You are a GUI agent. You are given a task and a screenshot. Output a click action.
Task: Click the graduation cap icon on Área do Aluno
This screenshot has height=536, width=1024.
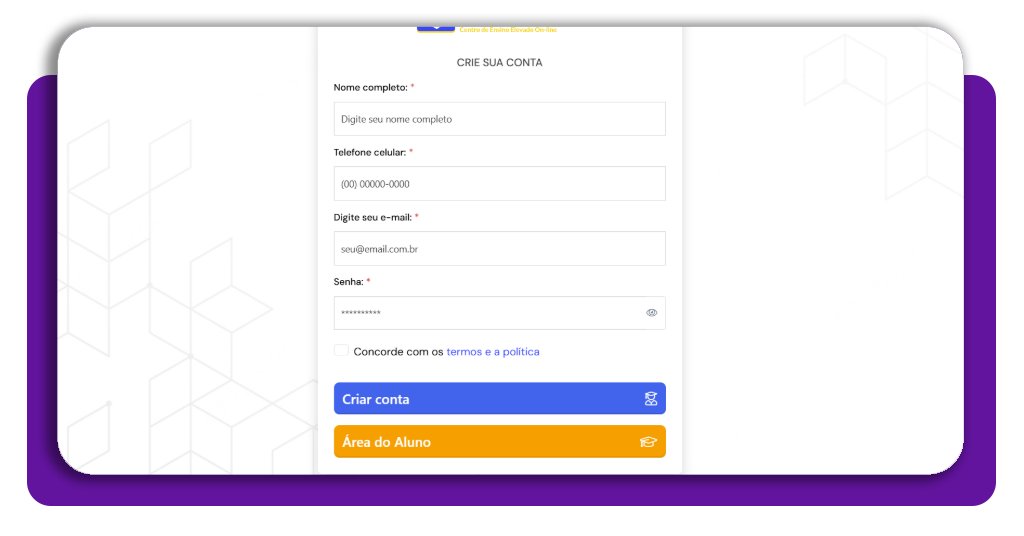(648, 442)
